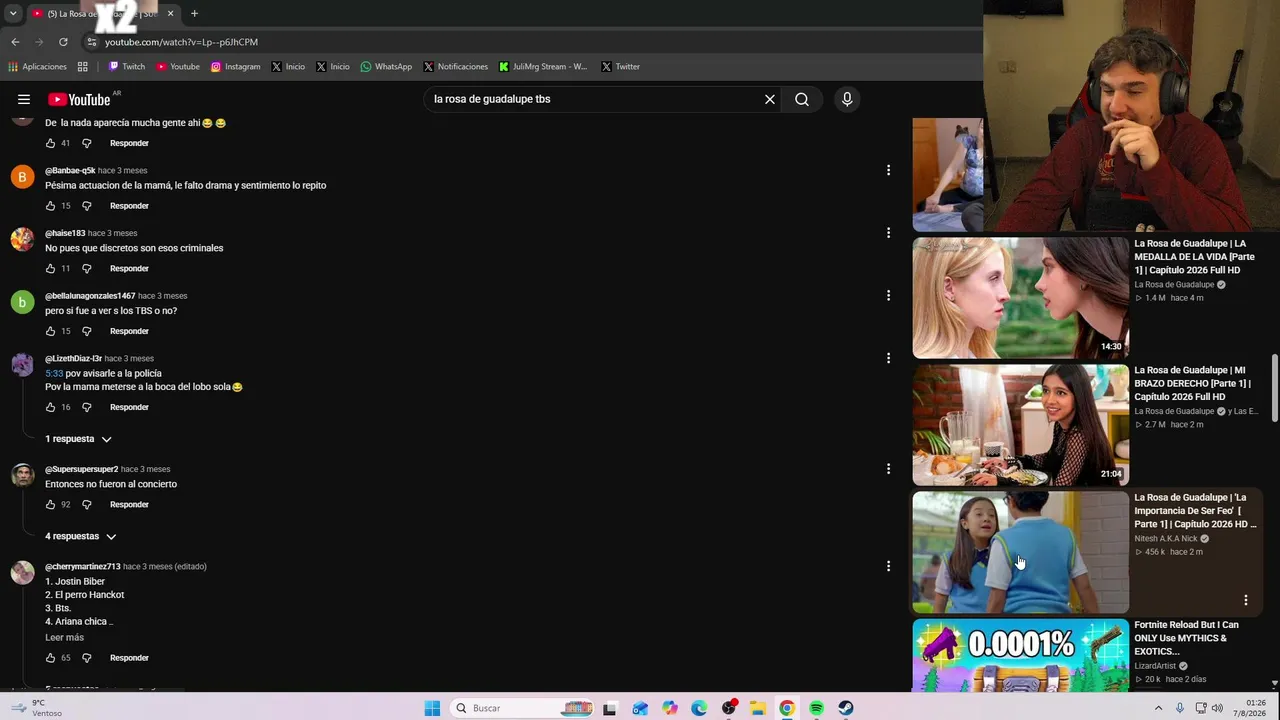1280x720 pixels.
Task: Open the Windows Start menu
Action: tap(432, 708)
